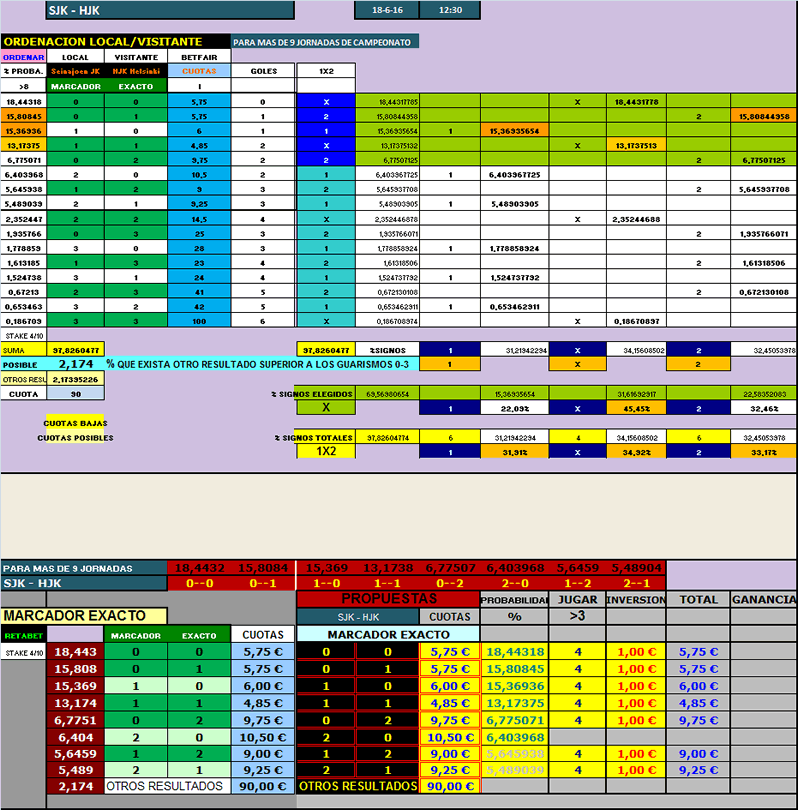
Task: Click the ORDENACION LOCAL/VISITANTE header
Action: coord(116,41)
